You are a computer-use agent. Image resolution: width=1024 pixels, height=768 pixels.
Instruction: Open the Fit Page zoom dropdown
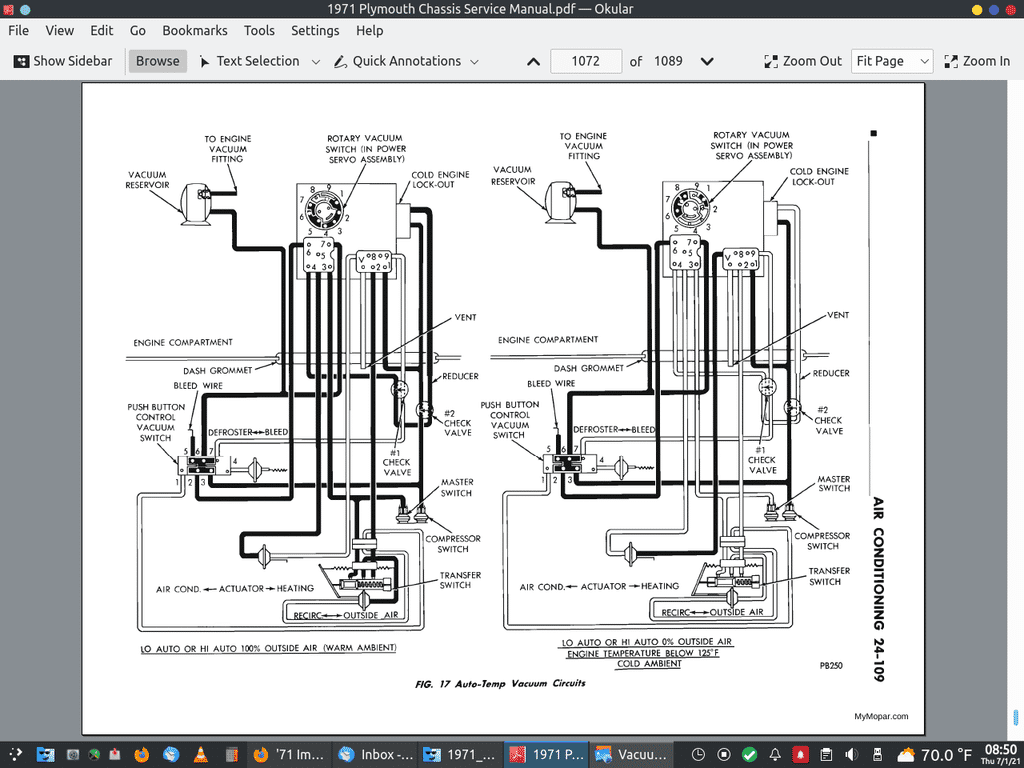(892, 61)
